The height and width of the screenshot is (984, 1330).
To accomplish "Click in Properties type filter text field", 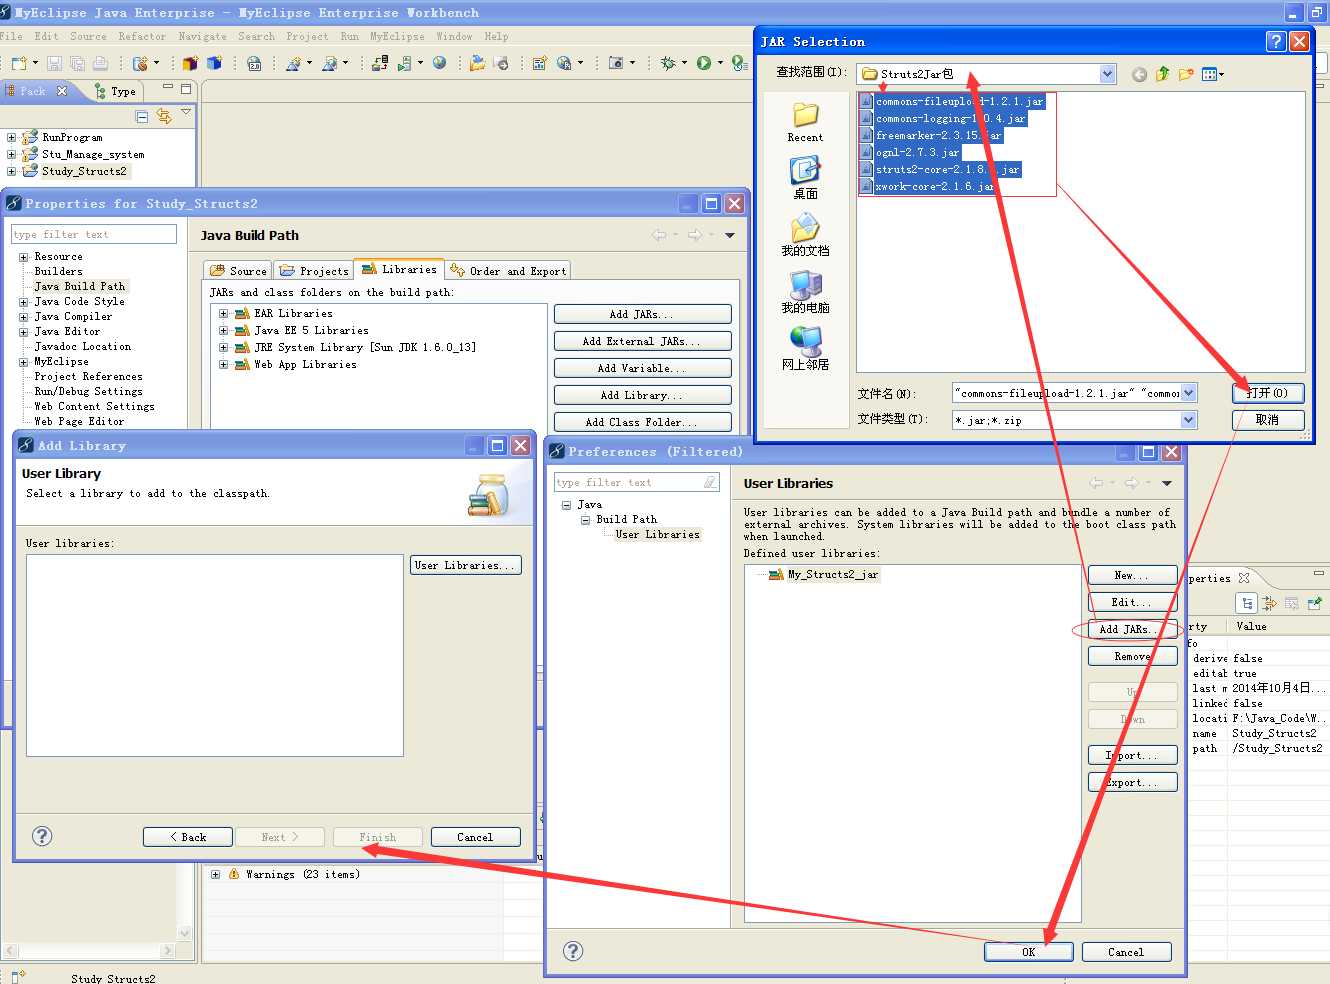I will click(x=94, y=234).
